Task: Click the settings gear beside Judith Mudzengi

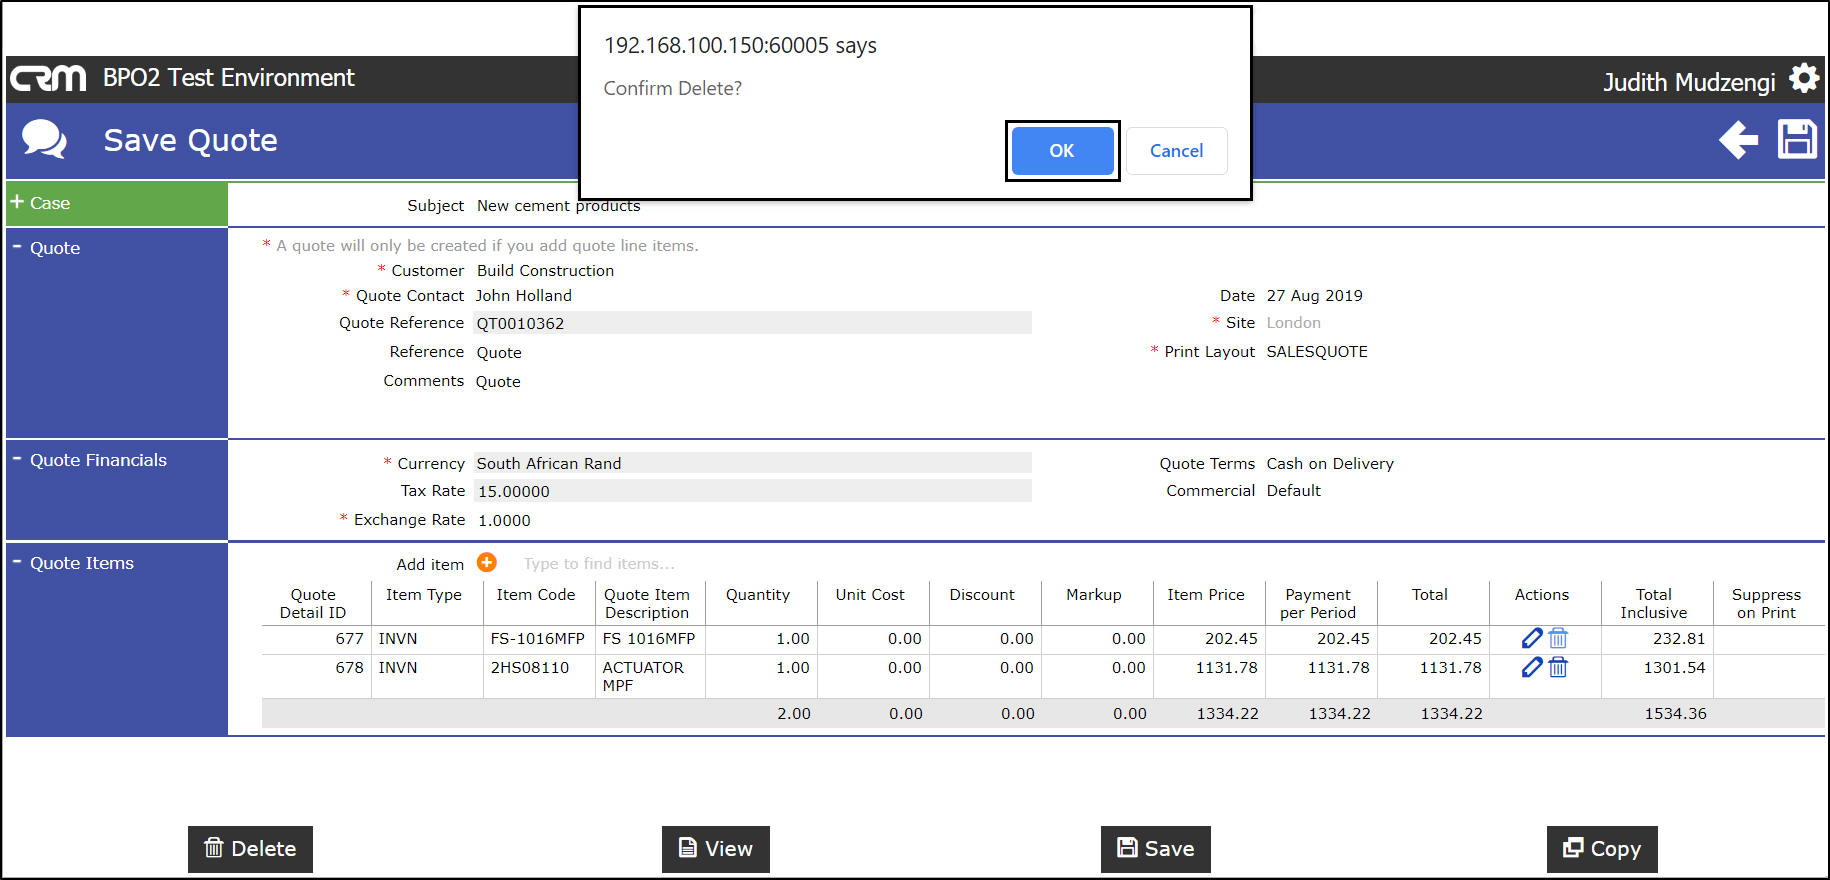Action: pyautogui.click(x=1804, y=78)
